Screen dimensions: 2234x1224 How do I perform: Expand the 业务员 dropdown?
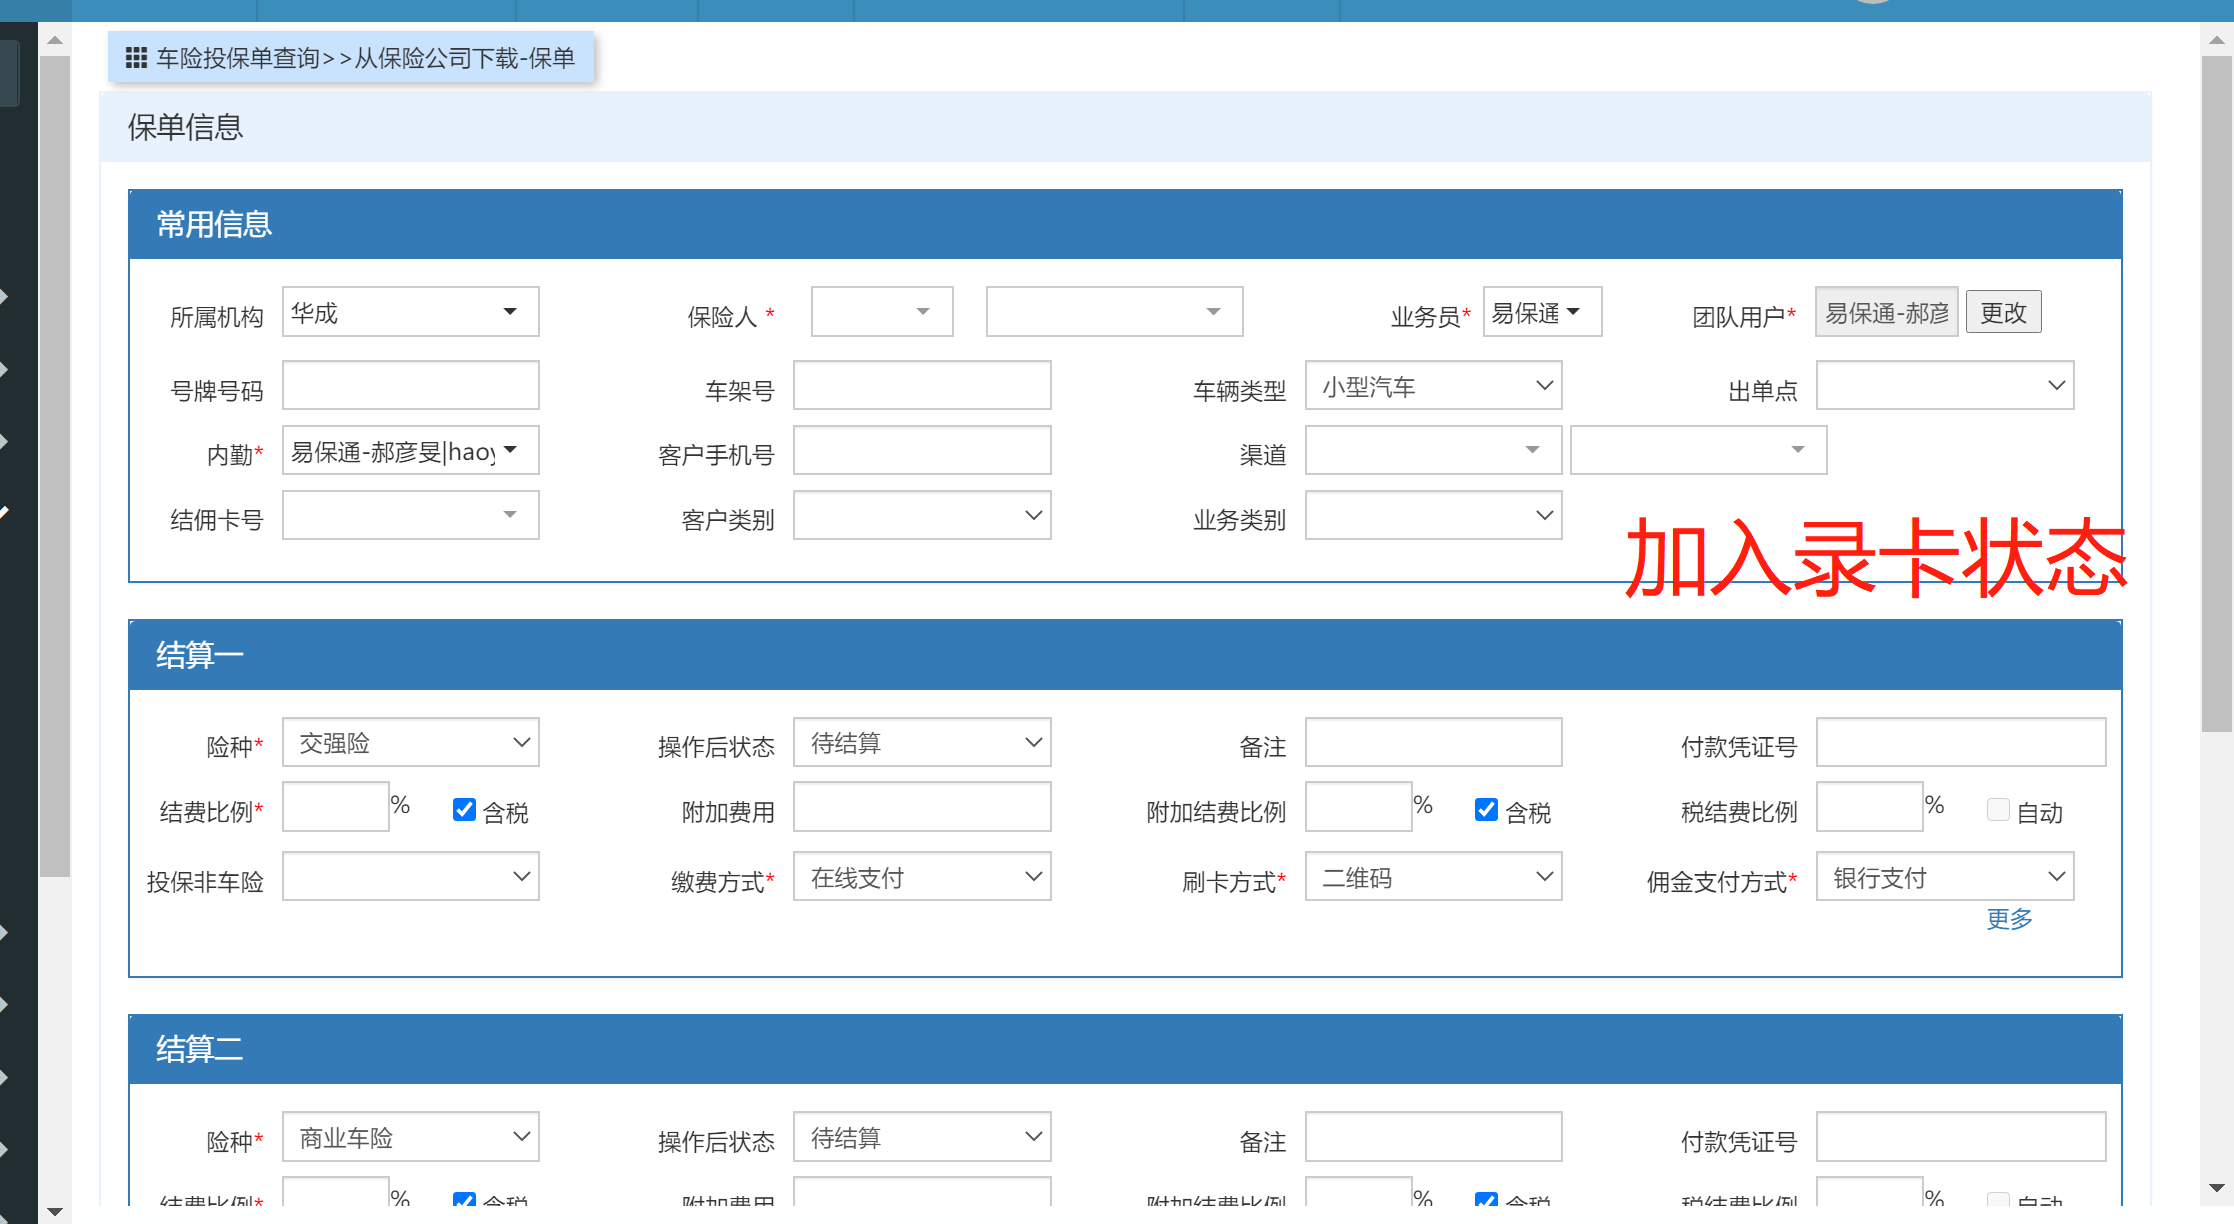[1541, 312]
